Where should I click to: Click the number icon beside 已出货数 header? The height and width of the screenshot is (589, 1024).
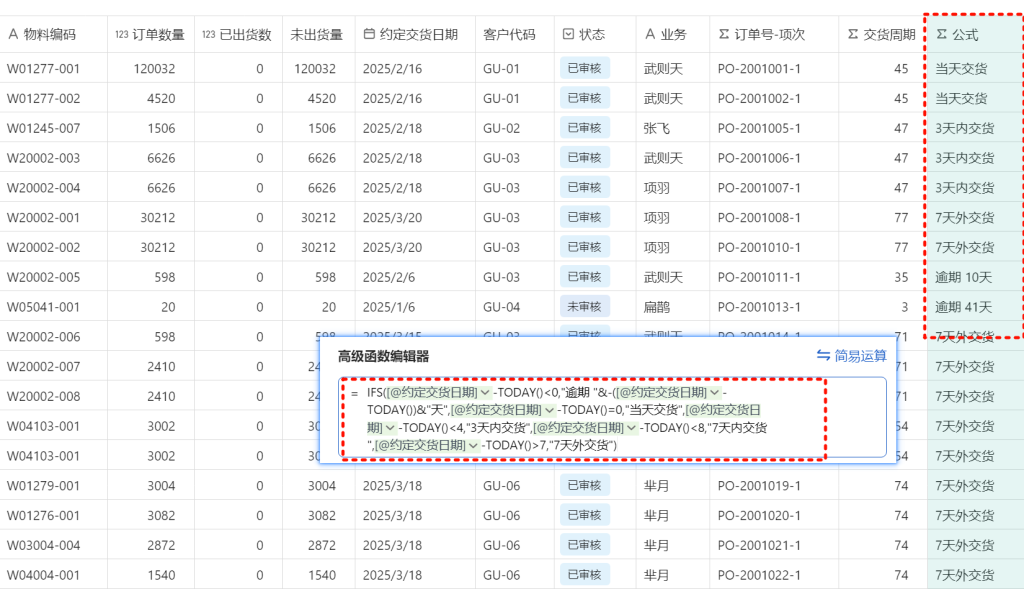(208, 35)
